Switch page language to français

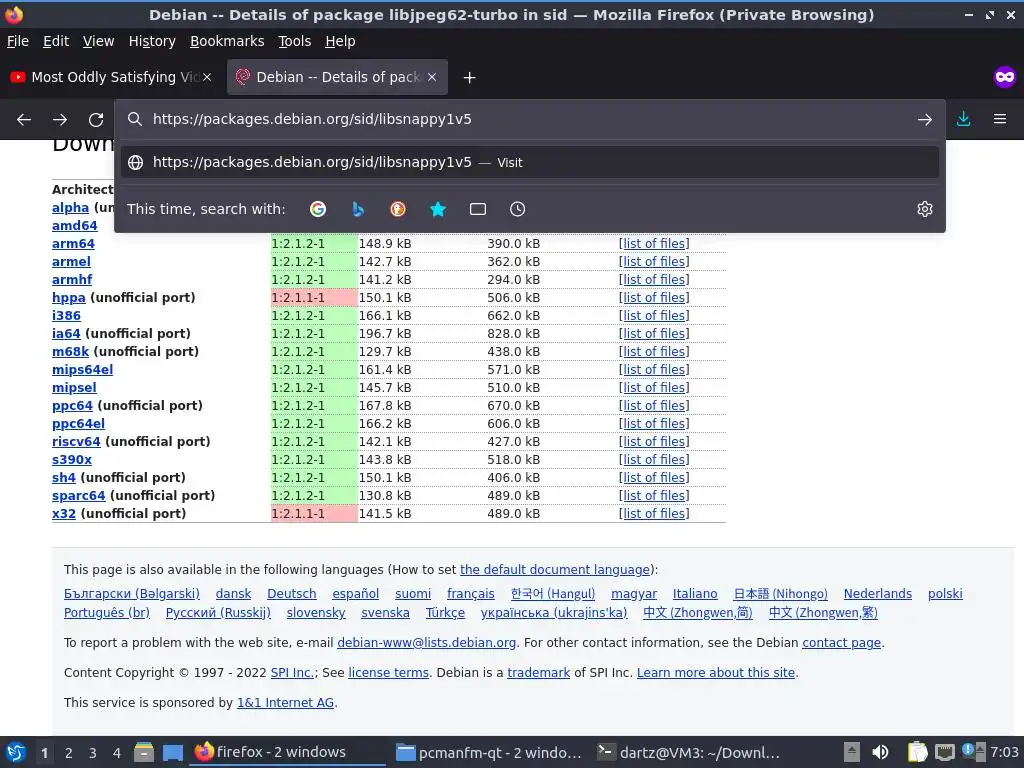tap(471, 594)
